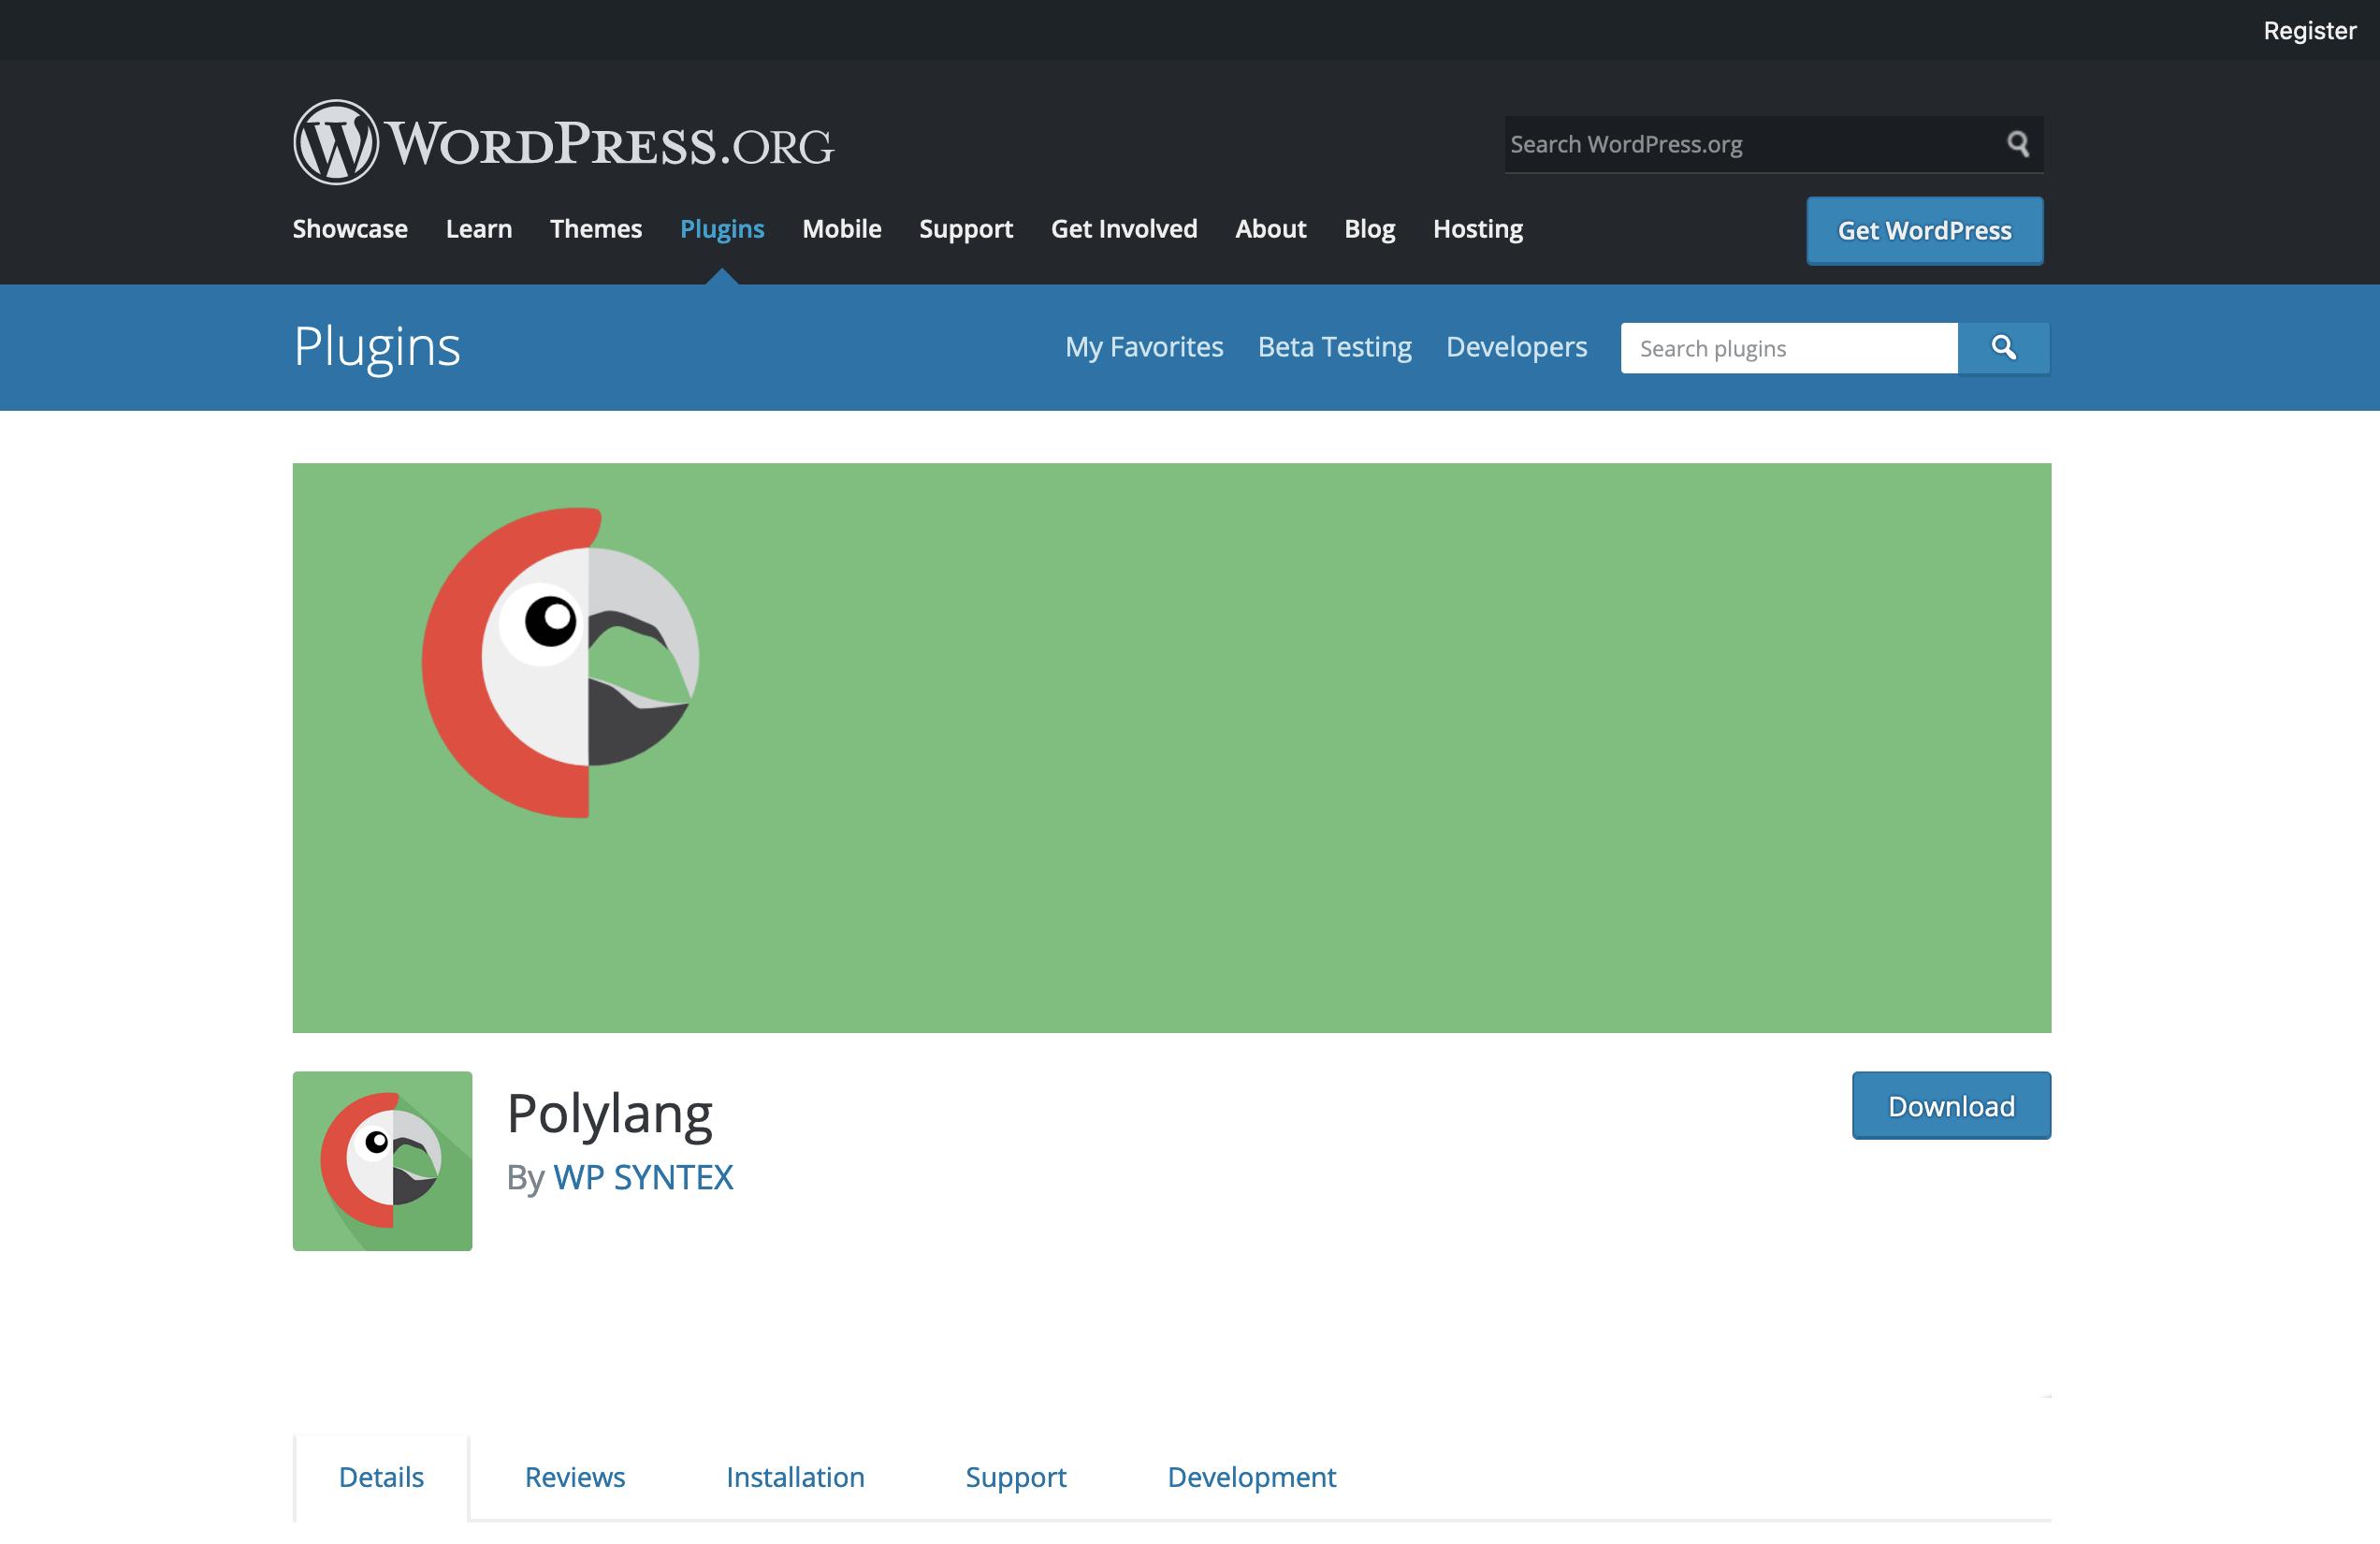Click the Download button

click(1950, 1105)
